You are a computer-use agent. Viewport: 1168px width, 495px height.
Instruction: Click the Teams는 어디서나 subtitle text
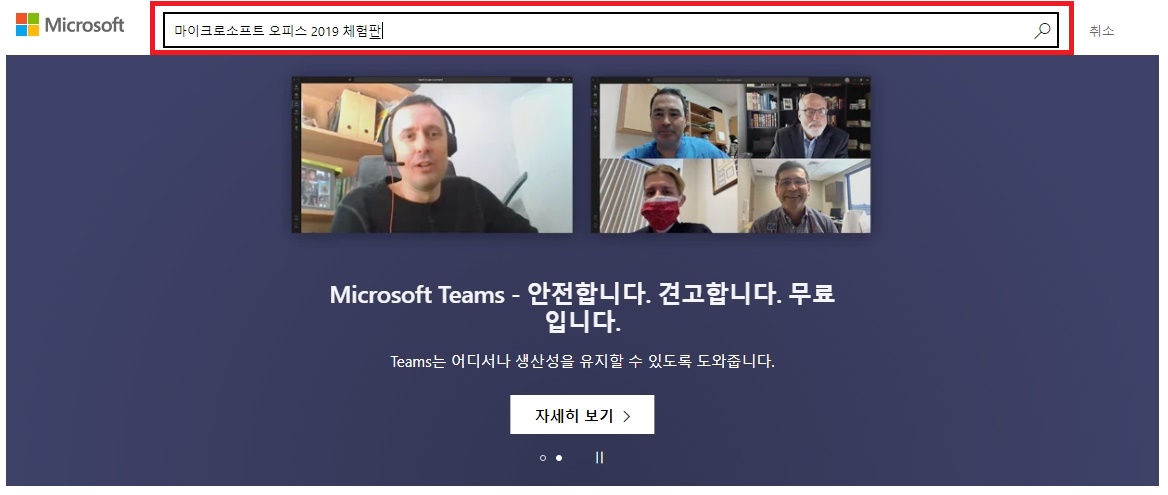[582, 363]
